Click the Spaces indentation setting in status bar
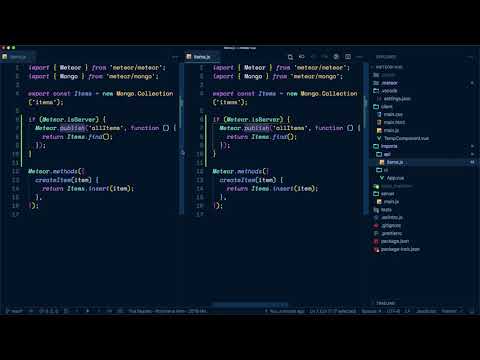Screen dimensions: 480x360 371,311
